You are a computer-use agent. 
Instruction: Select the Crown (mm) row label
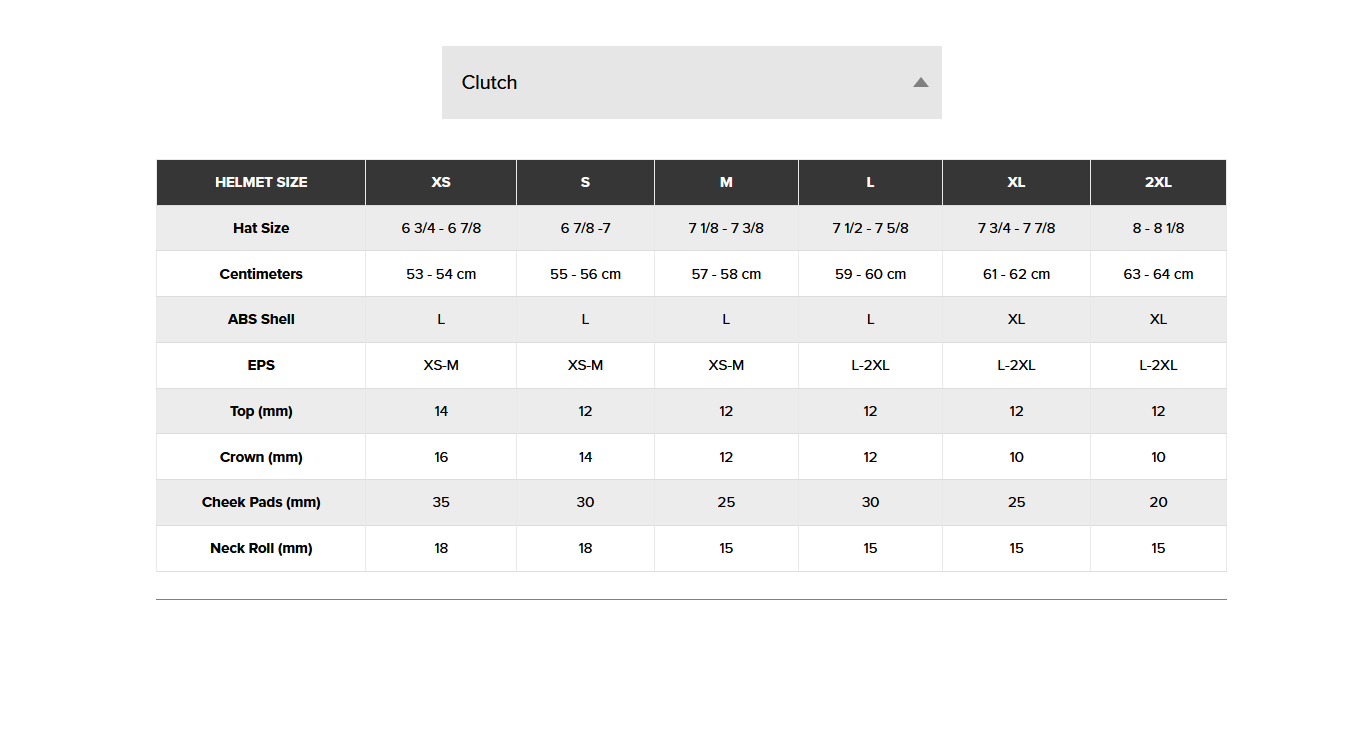tap(261, 457)
